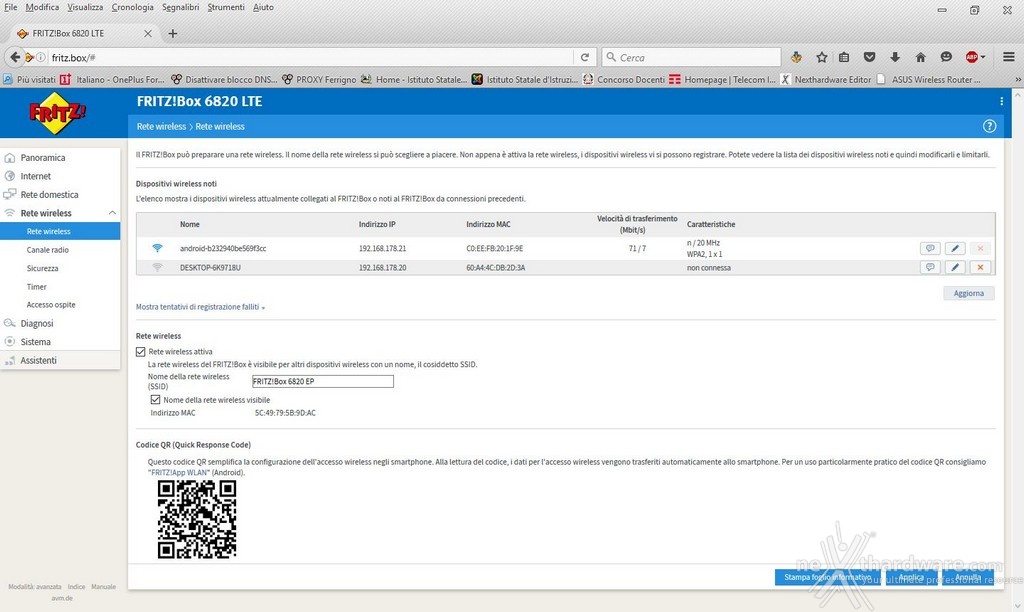Toggle Nome della rete wireless visibile checkbox
The width and height of the screenshot is (1024, 612).
tap(155, 400)
